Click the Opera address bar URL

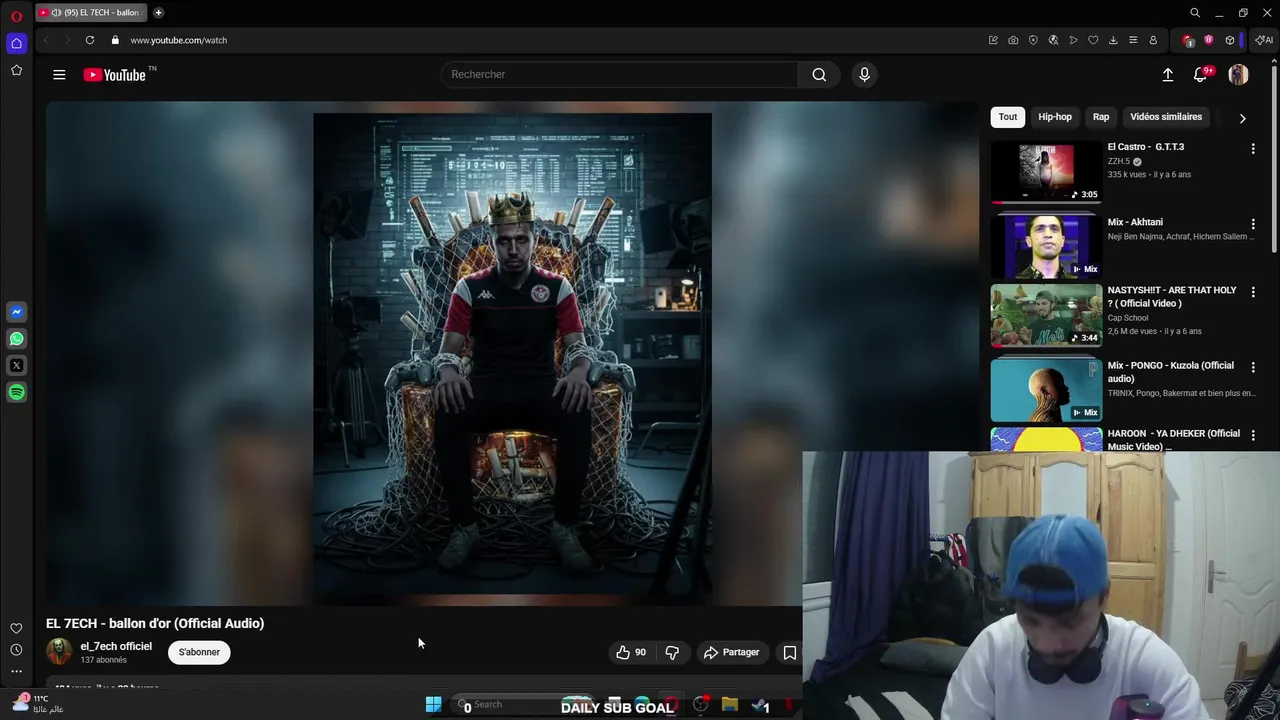tap(178, 40)
